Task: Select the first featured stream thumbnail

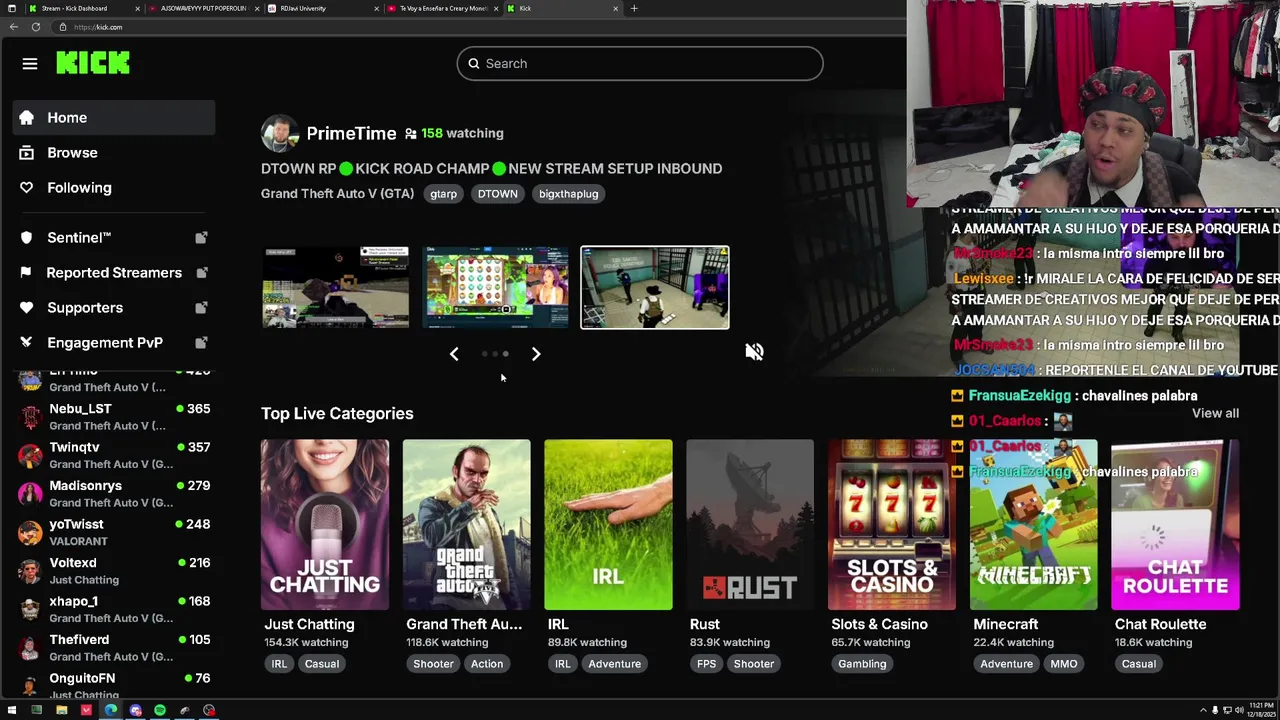Action: [x=335, y=288]
